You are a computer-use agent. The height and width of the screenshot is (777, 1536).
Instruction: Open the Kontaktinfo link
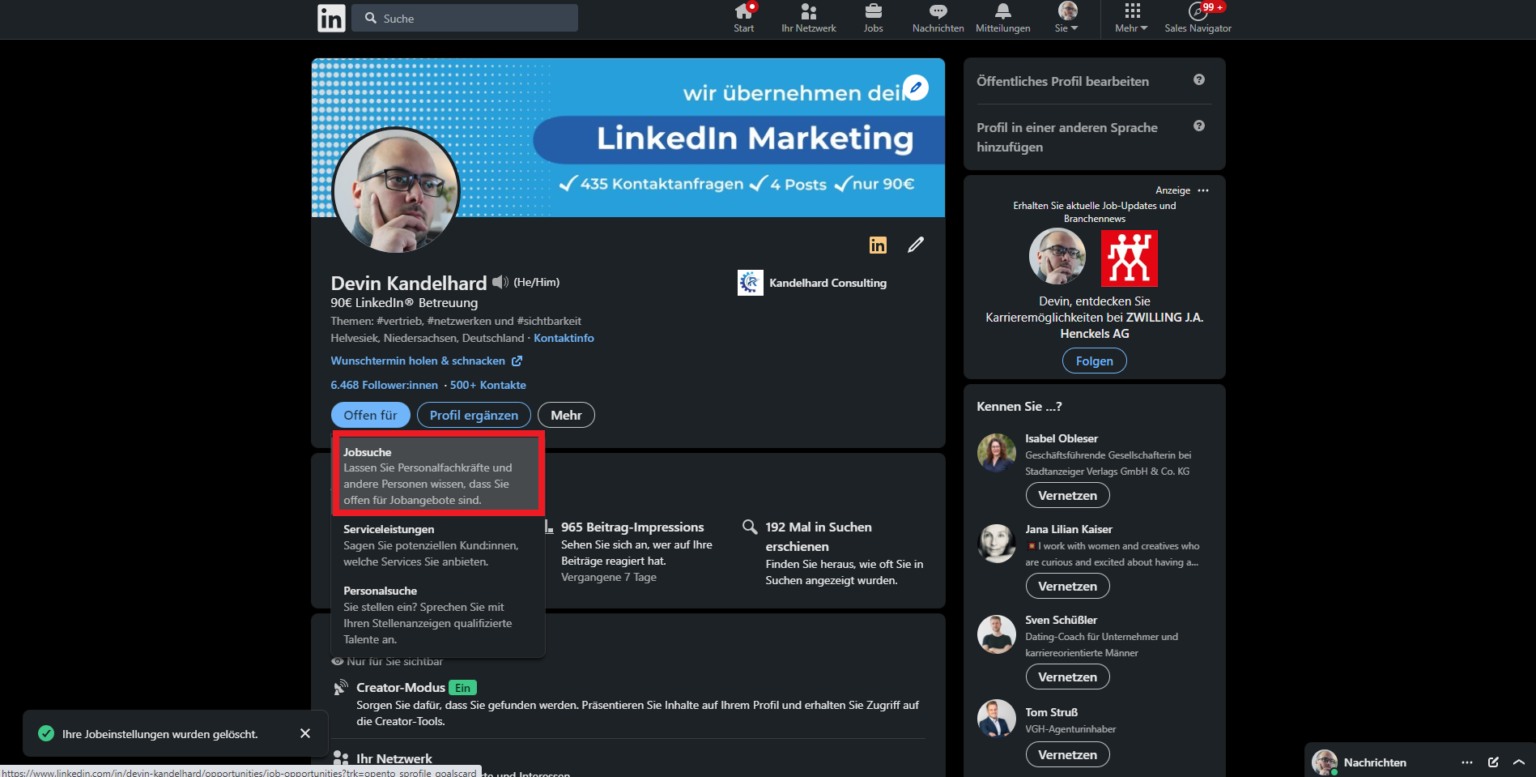pos(563,338)
